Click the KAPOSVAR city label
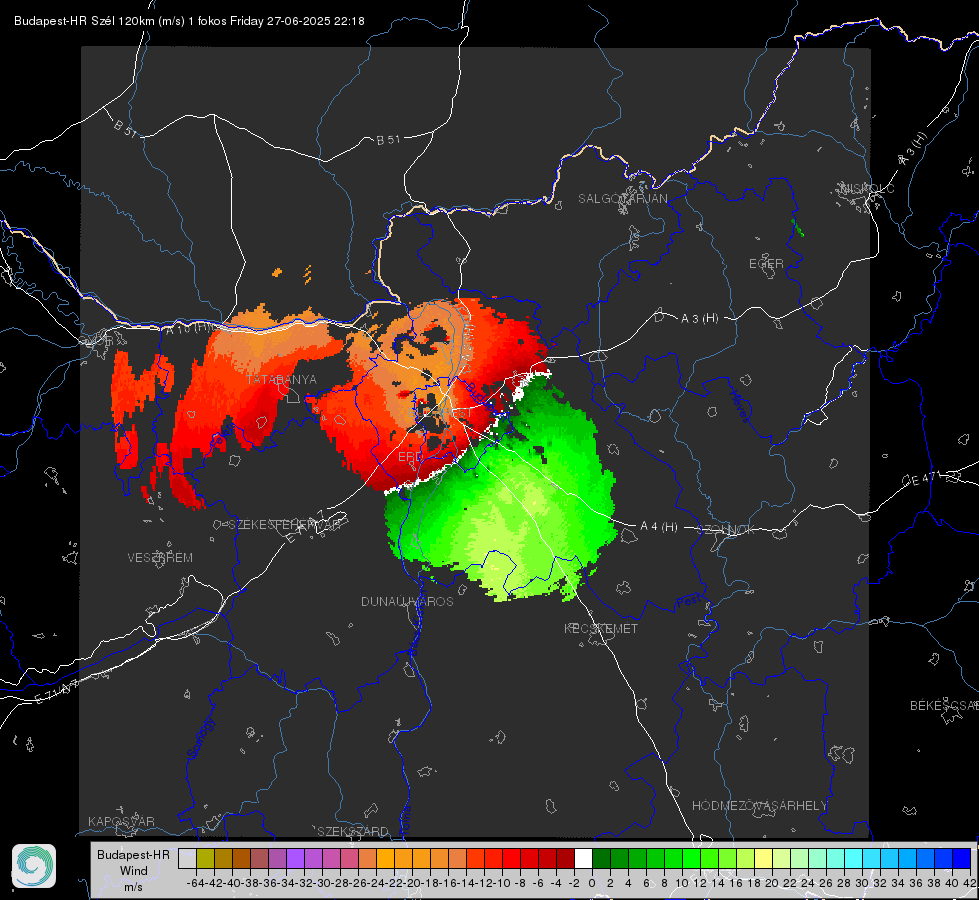 [121, 821]
